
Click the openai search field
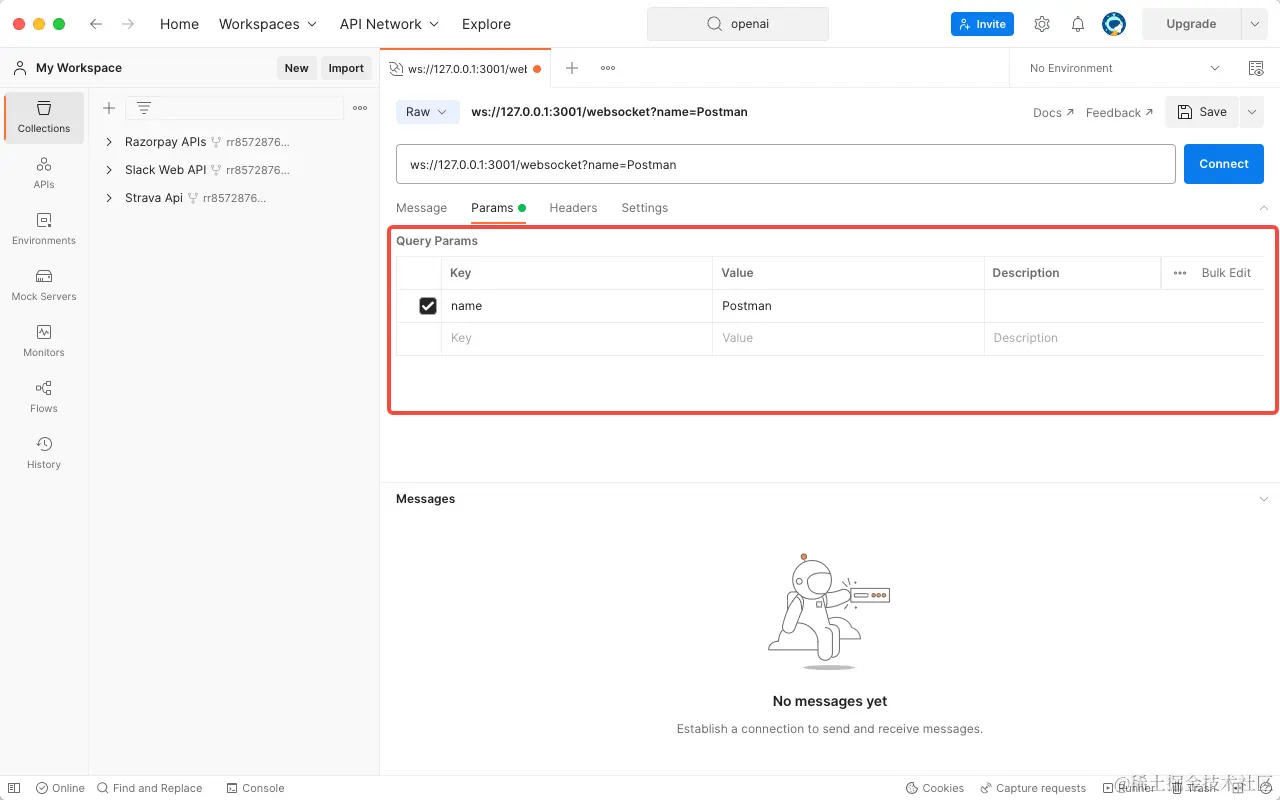coord(738,23)
